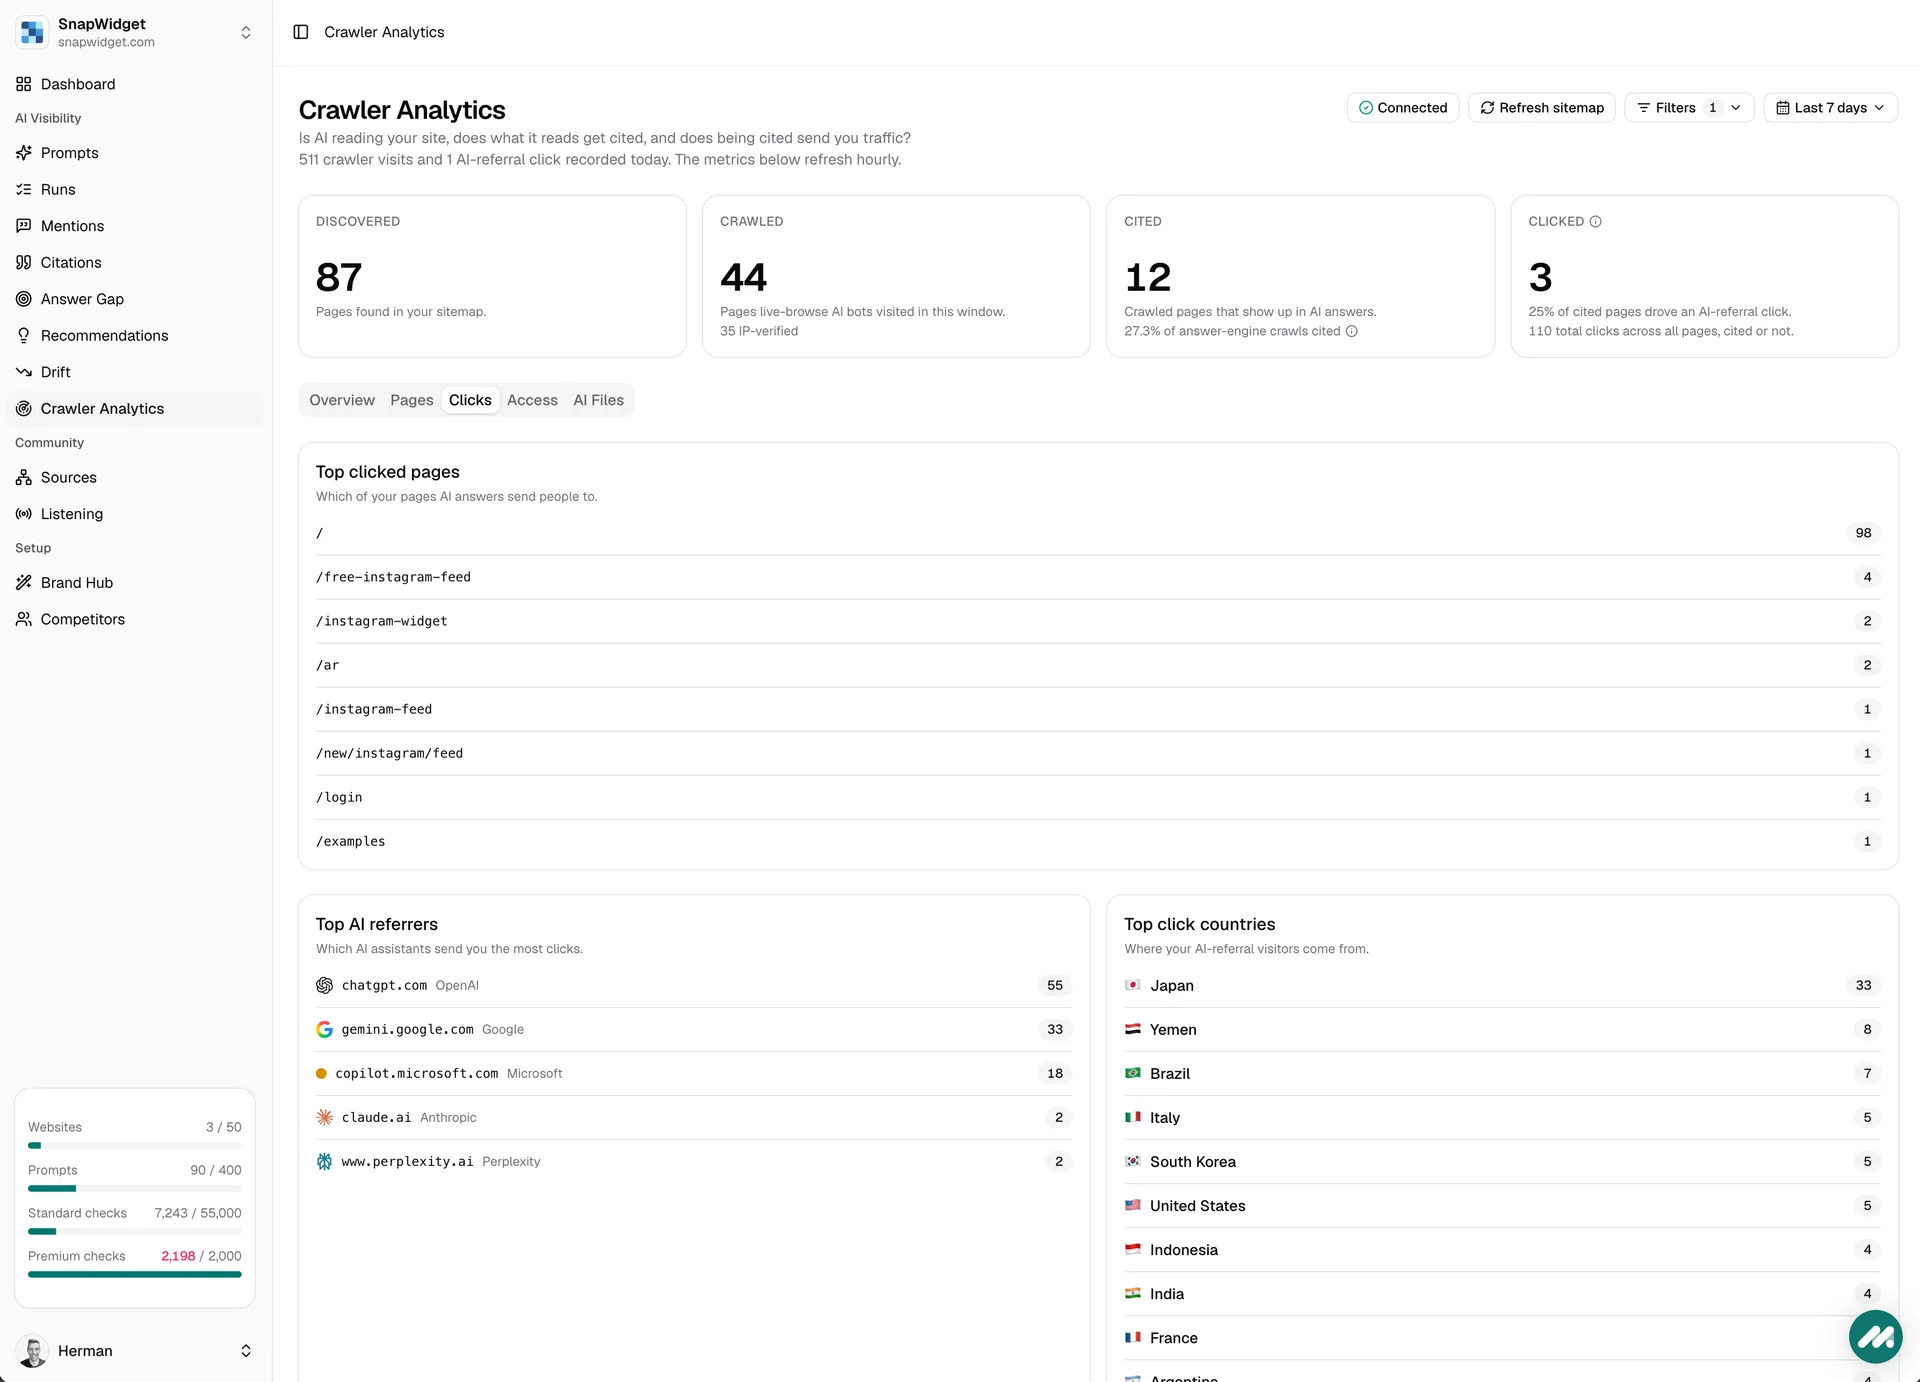This screenshot has width=1920, height=1382.
Task: Expand the SnapWidget workspace switcher
Action: click(245, 32)
